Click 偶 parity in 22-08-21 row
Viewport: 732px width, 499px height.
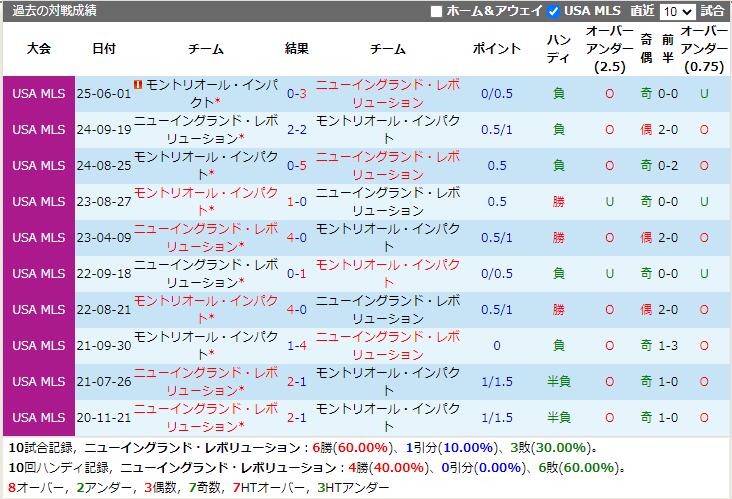click(x=646, y=309)
